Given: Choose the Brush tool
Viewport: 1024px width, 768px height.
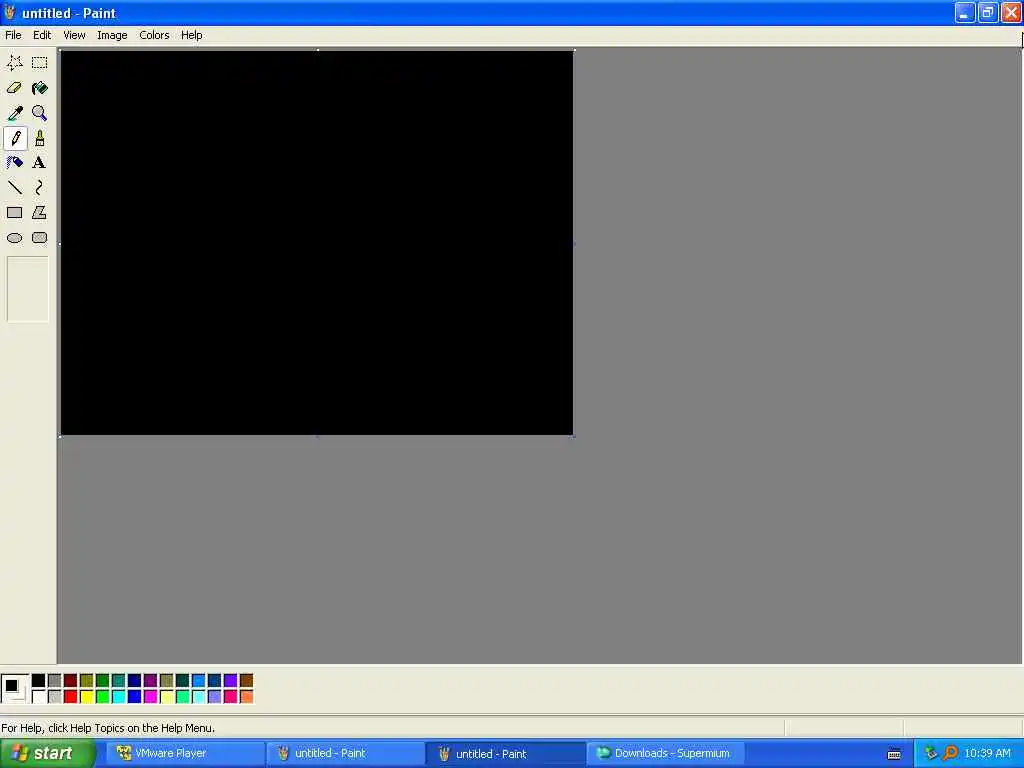Looking at the screenshot, I should click(40, 138).
